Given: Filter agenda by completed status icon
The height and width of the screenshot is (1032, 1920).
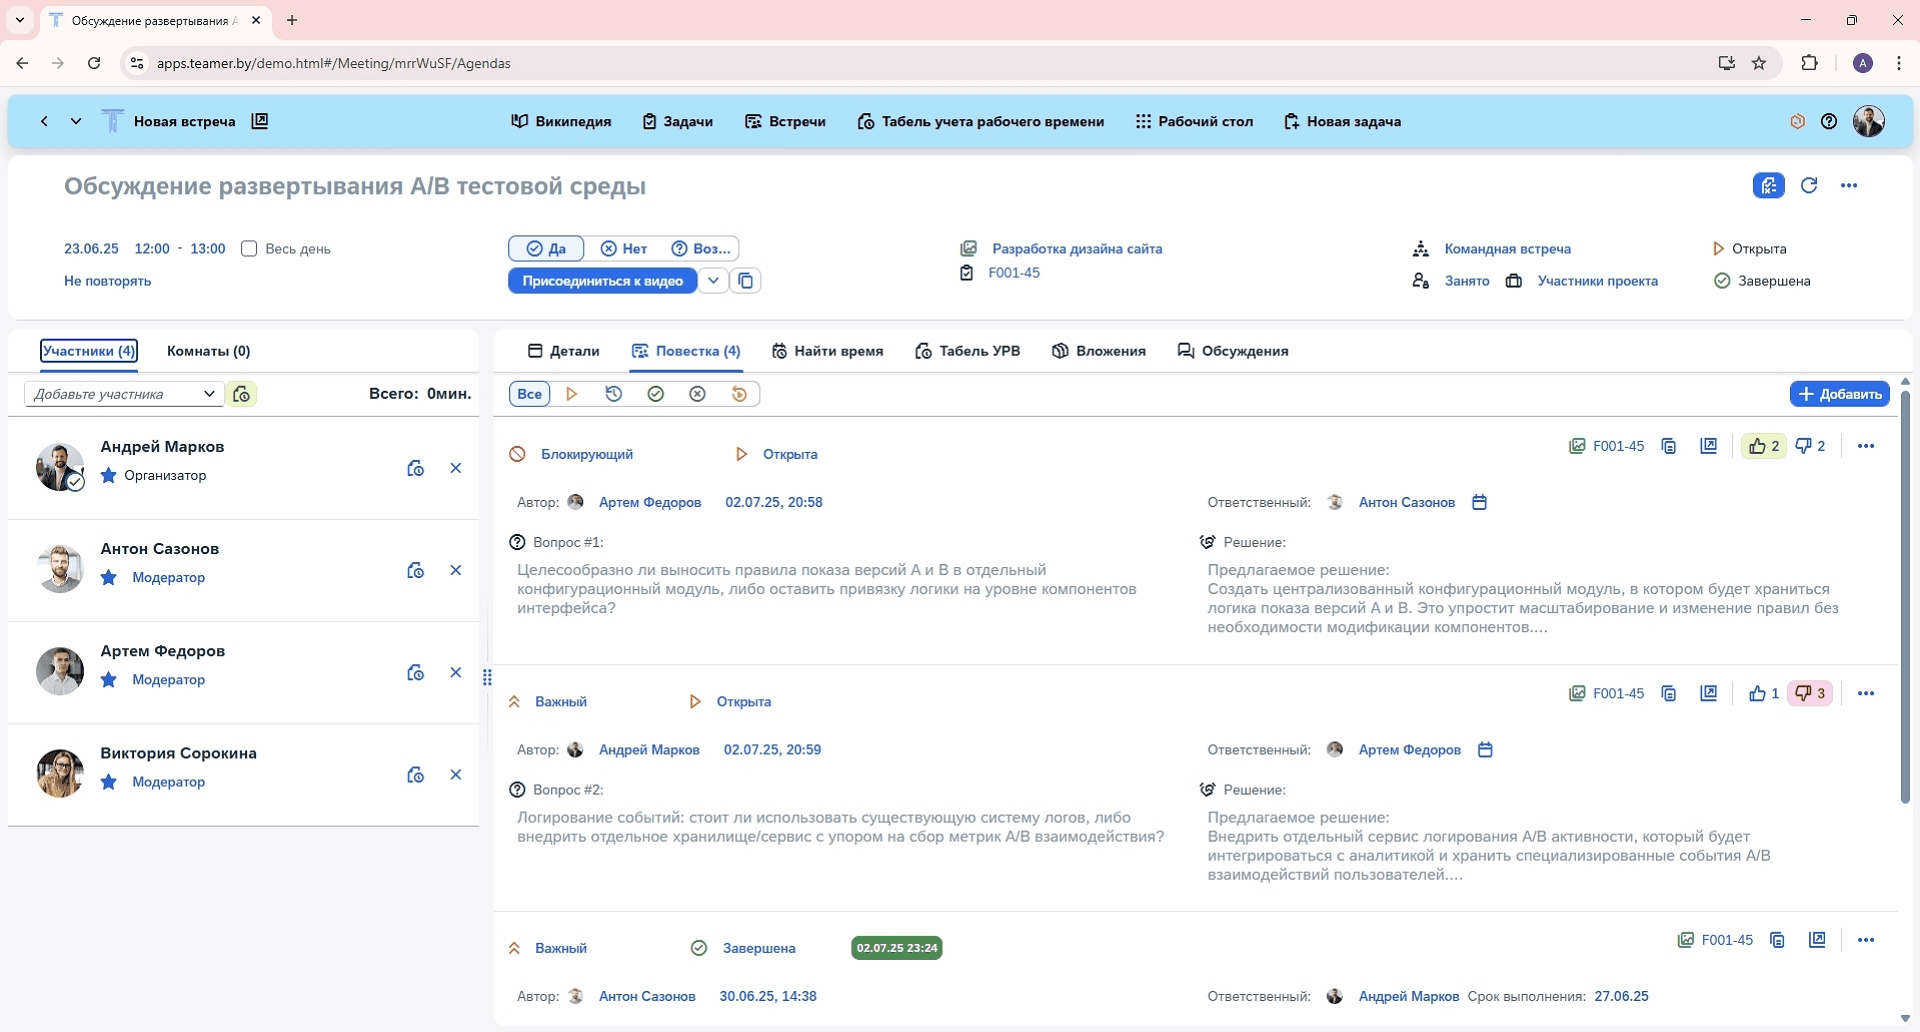Looking at the screenshot, I should [656, 394].
